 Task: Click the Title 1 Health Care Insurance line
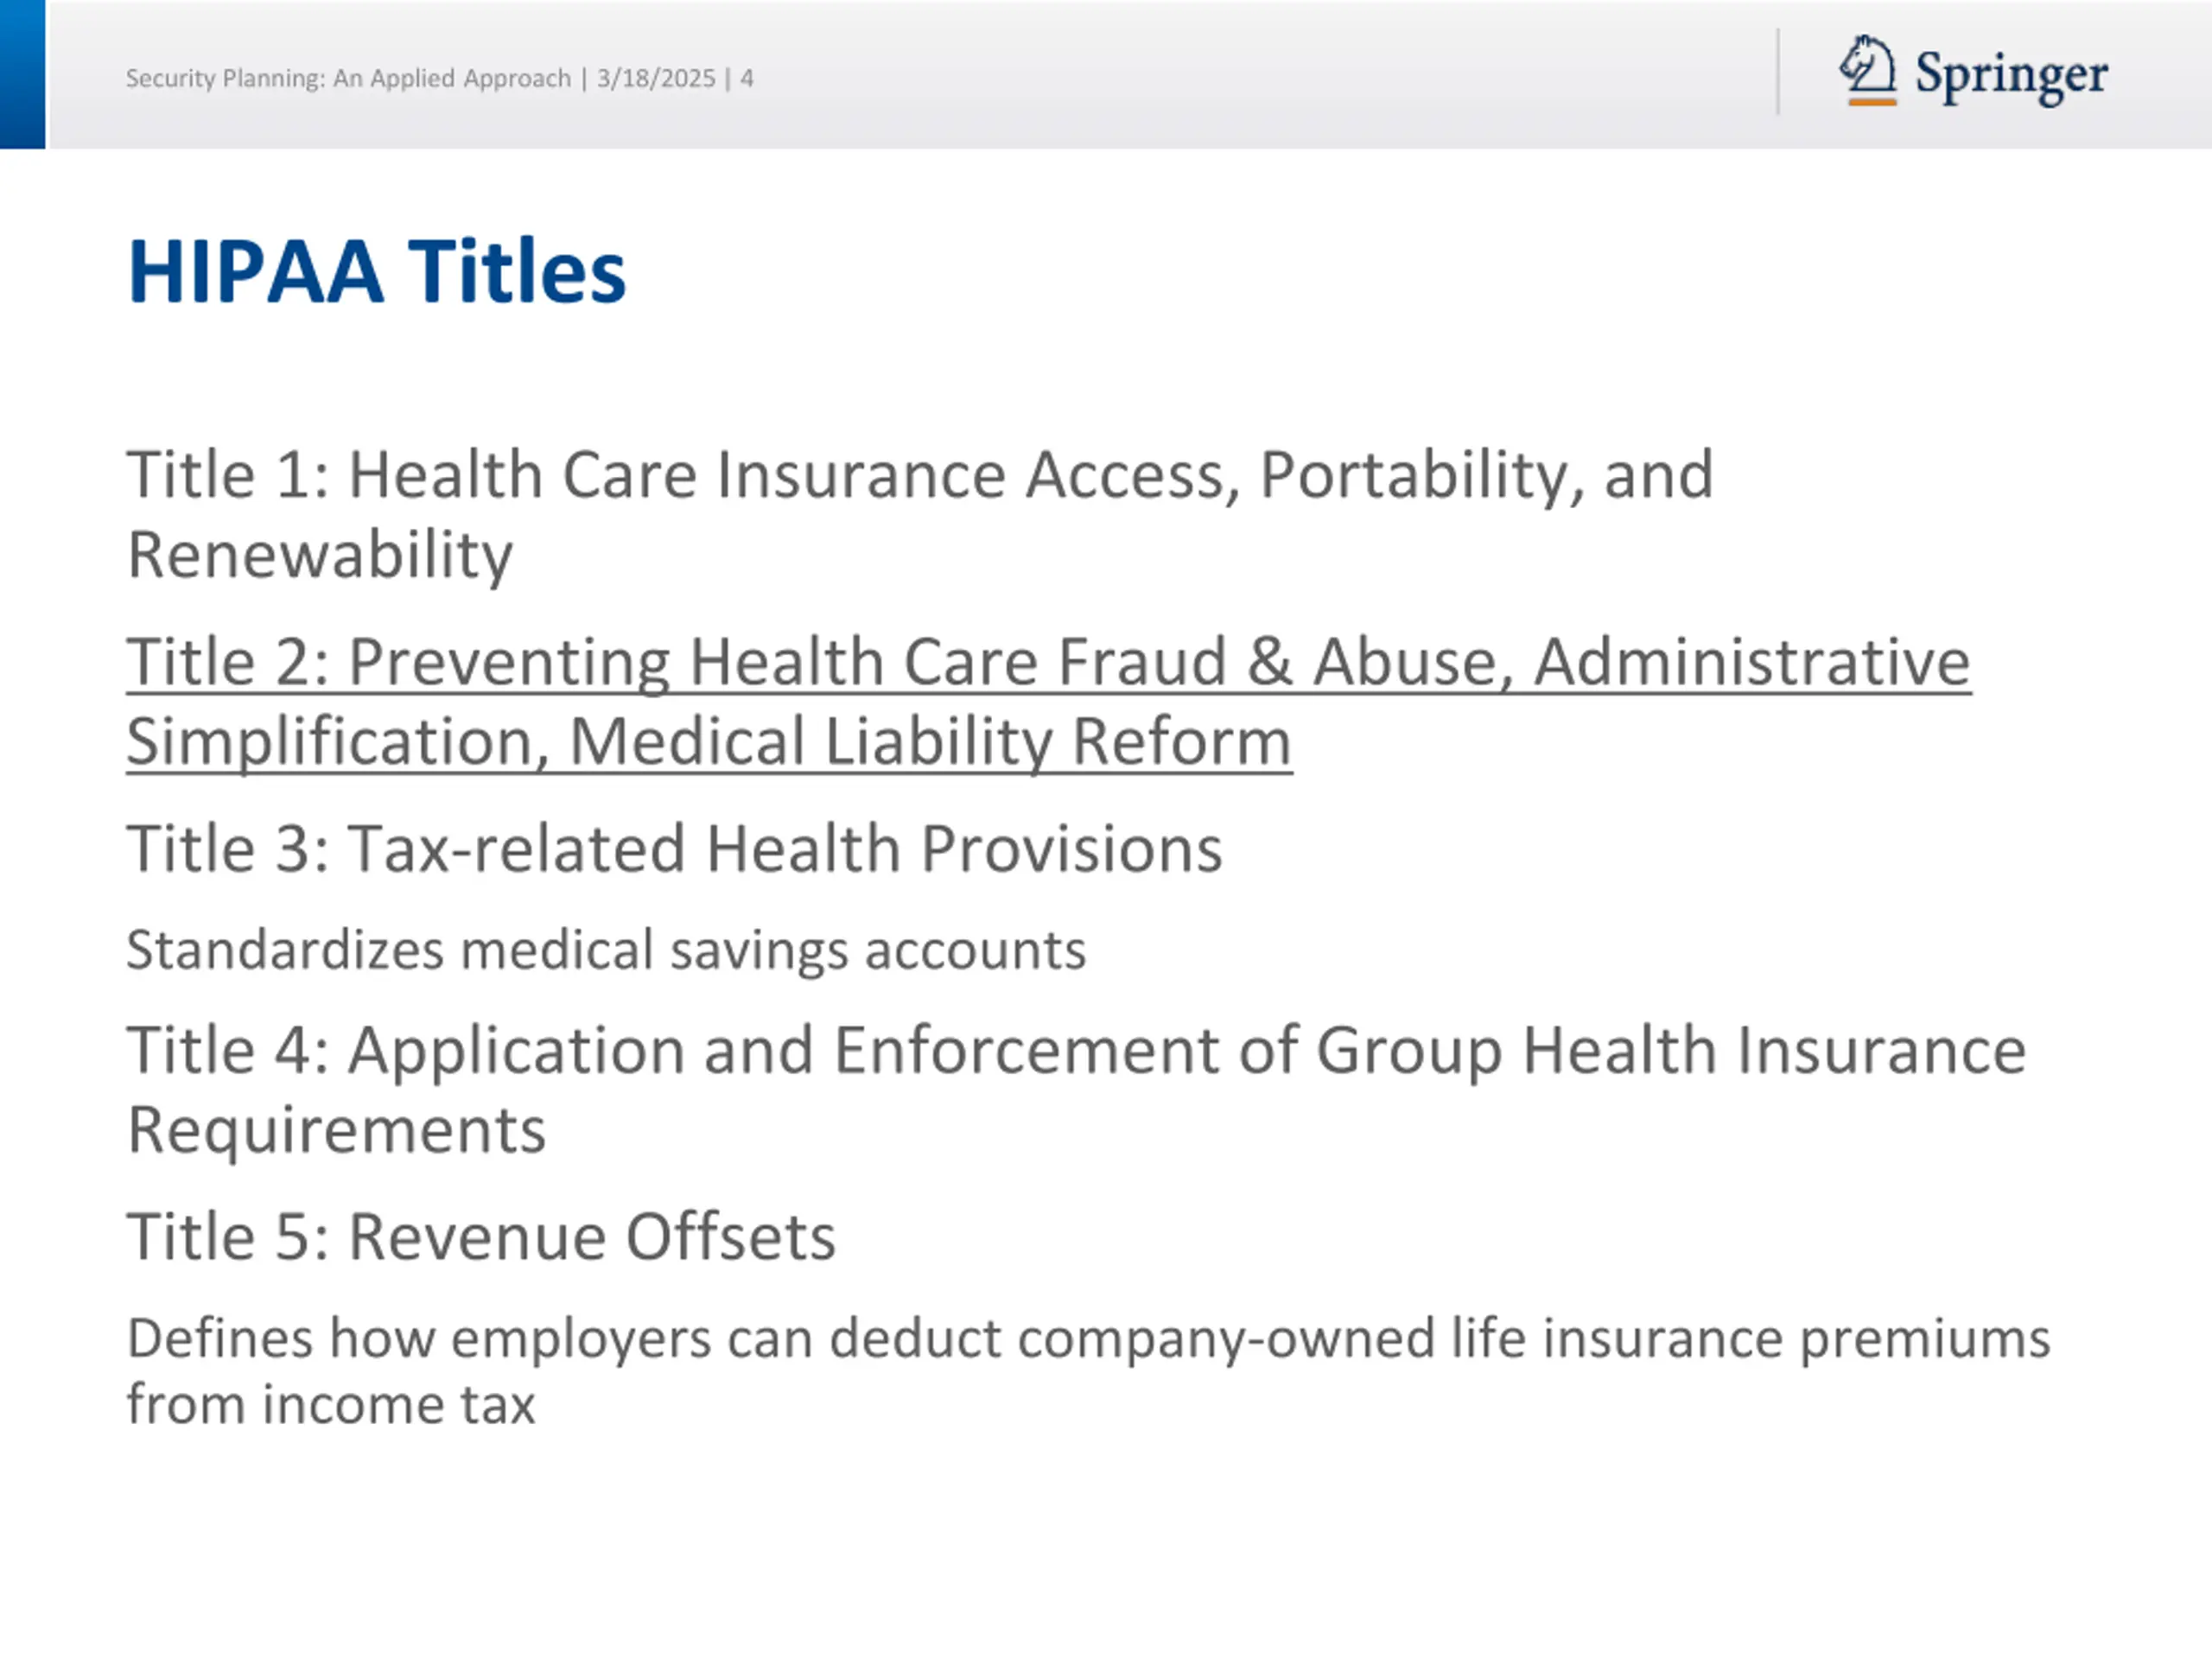click(919, 474)
